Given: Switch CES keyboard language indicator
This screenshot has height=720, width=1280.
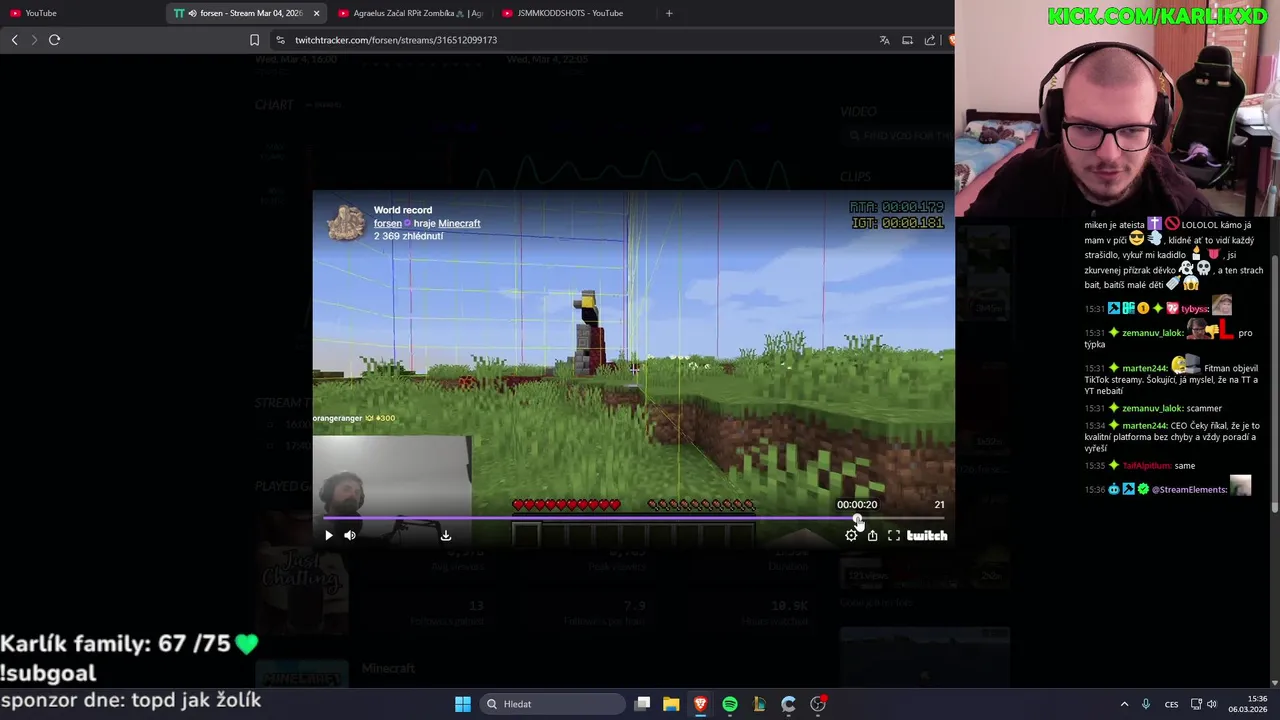Looking at the screenshot, I should [x=1171, y=704].
